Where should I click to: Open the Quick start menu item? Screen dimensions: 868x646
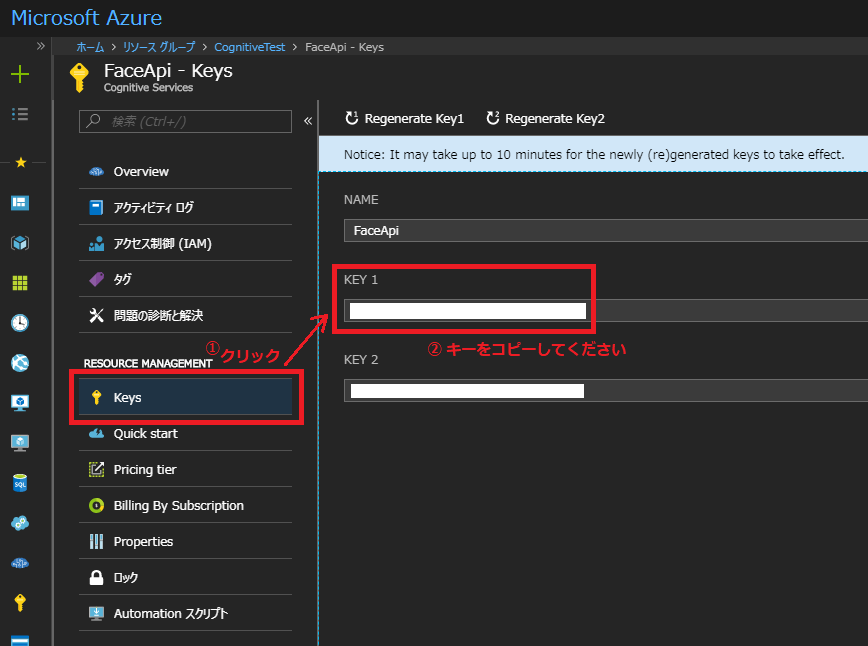(x=185, y=433)
